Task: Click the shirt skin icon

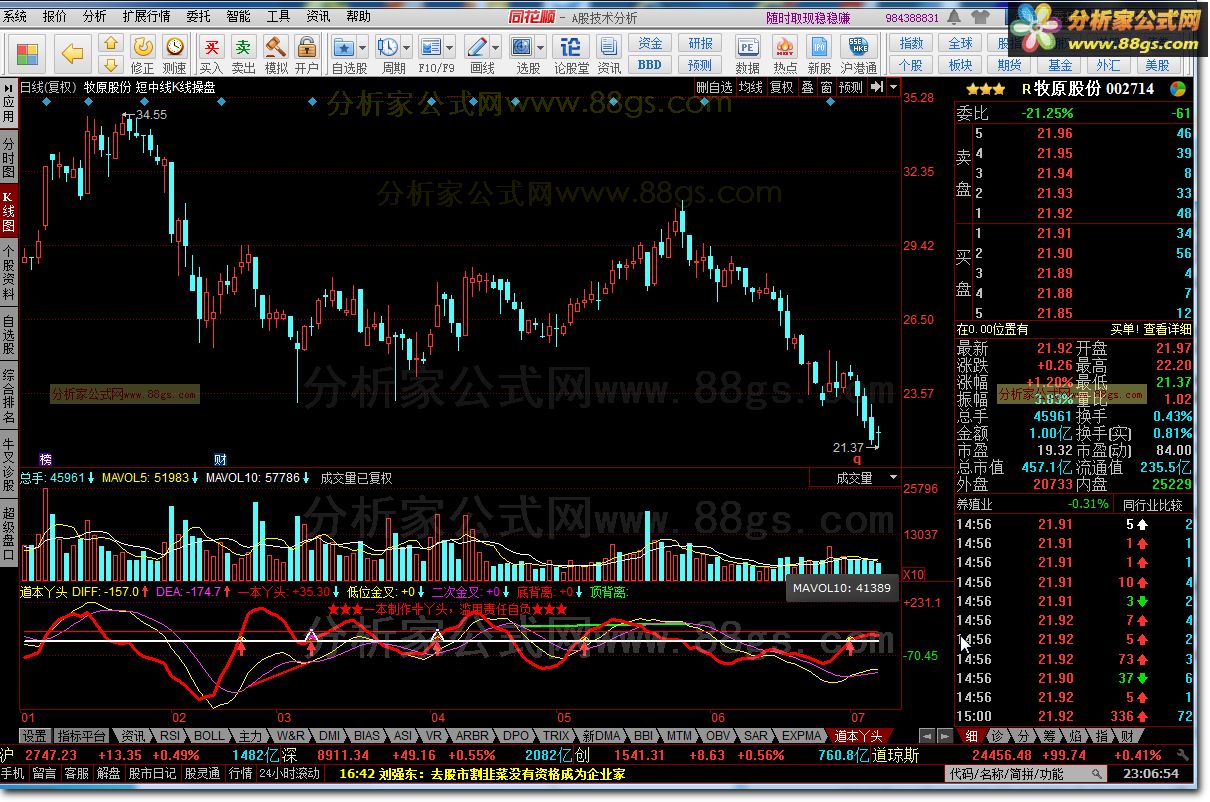Action: [x=980, y=17]
